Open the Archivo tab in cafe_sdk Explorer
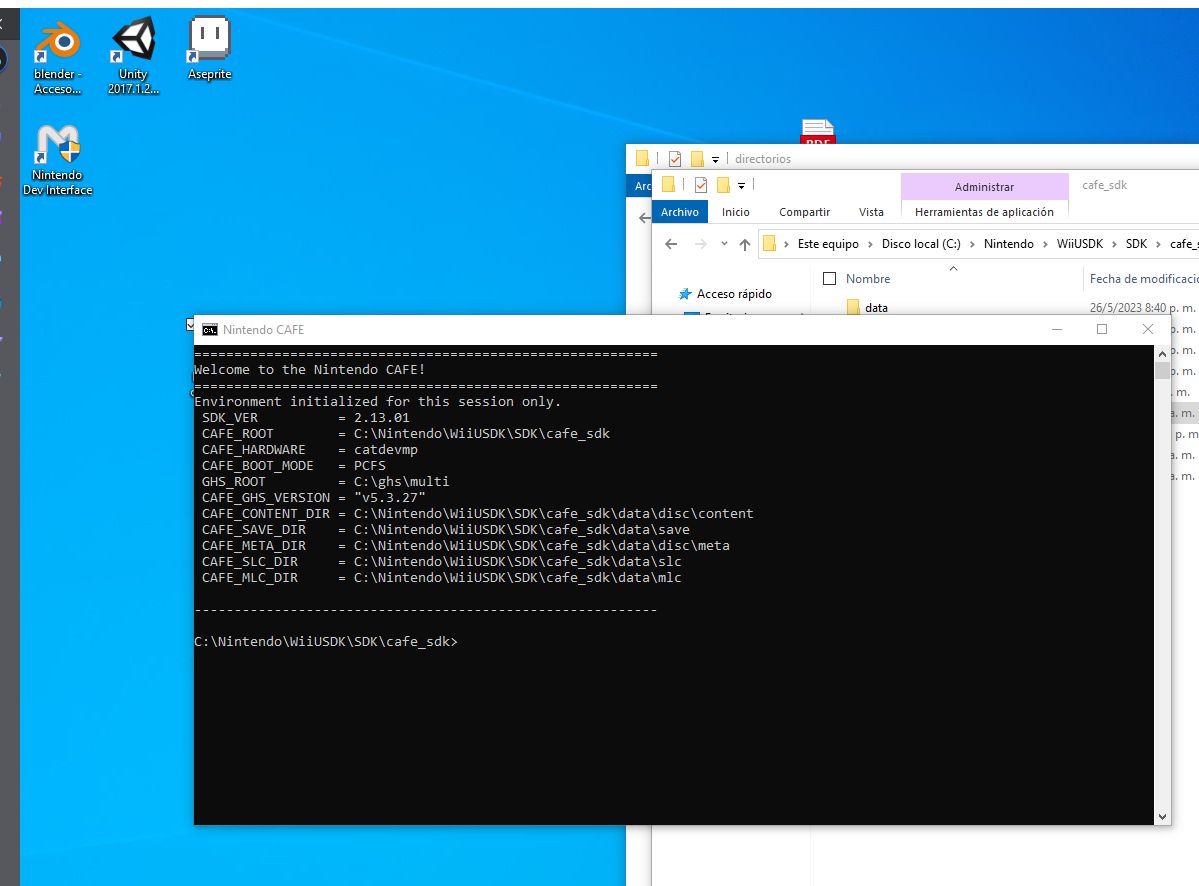Screen dimensions: 1199x886 point(680,212)
